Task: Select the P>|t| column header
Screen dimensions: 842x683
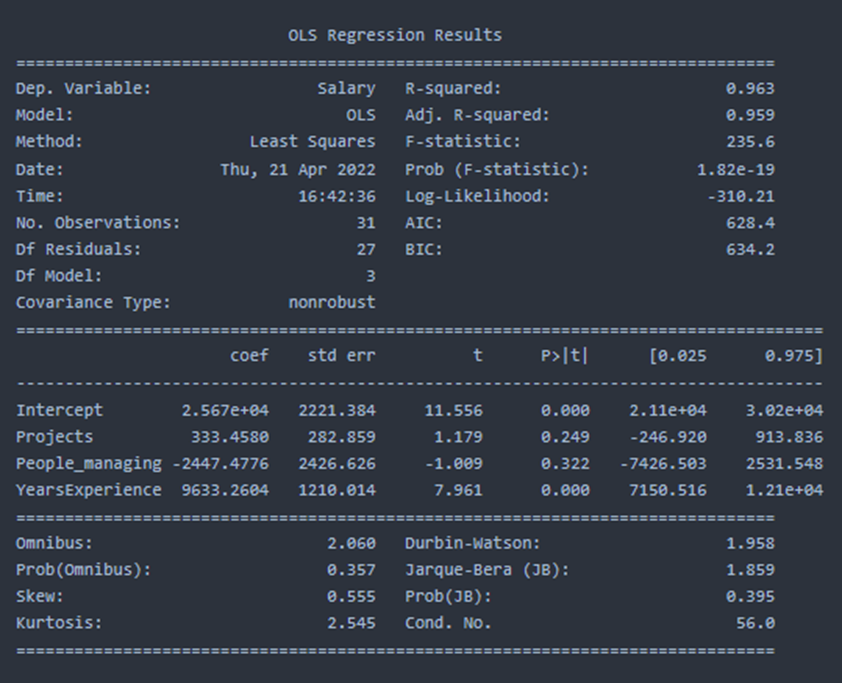Action: pyautogui.click(x=564, y=355)
